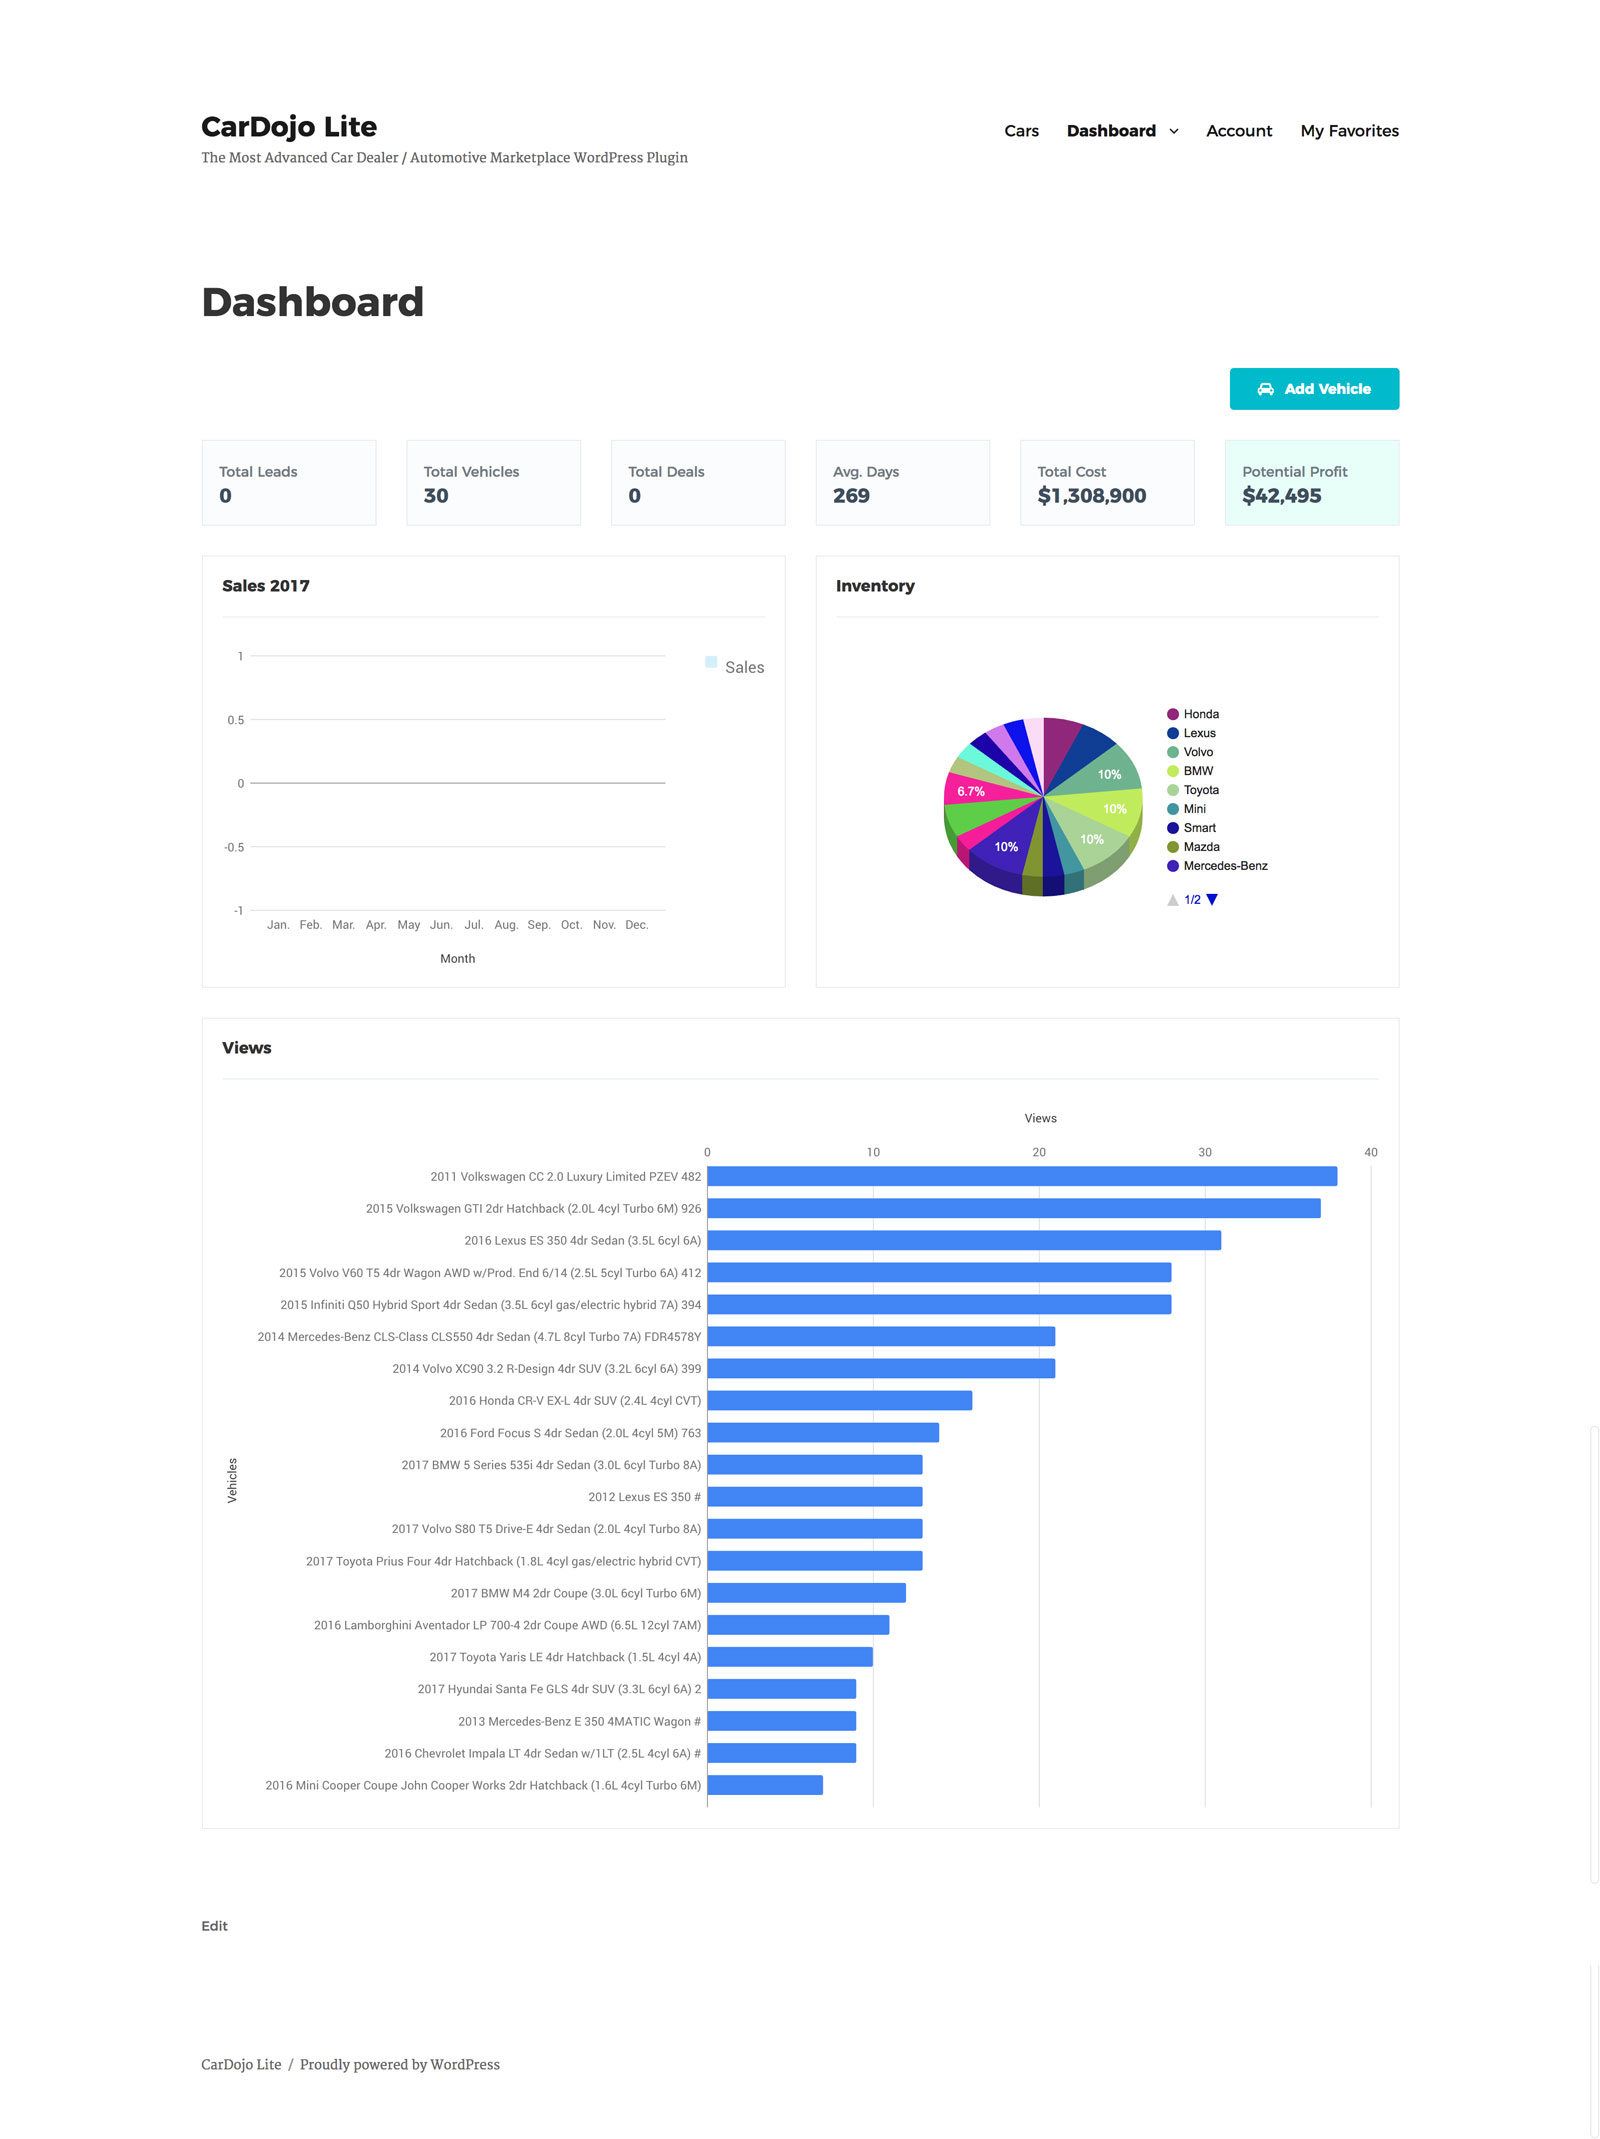Screen dimensions: 1600x2139
Task: Click the Mazda legend color dot
Action: coord(1173,847)
